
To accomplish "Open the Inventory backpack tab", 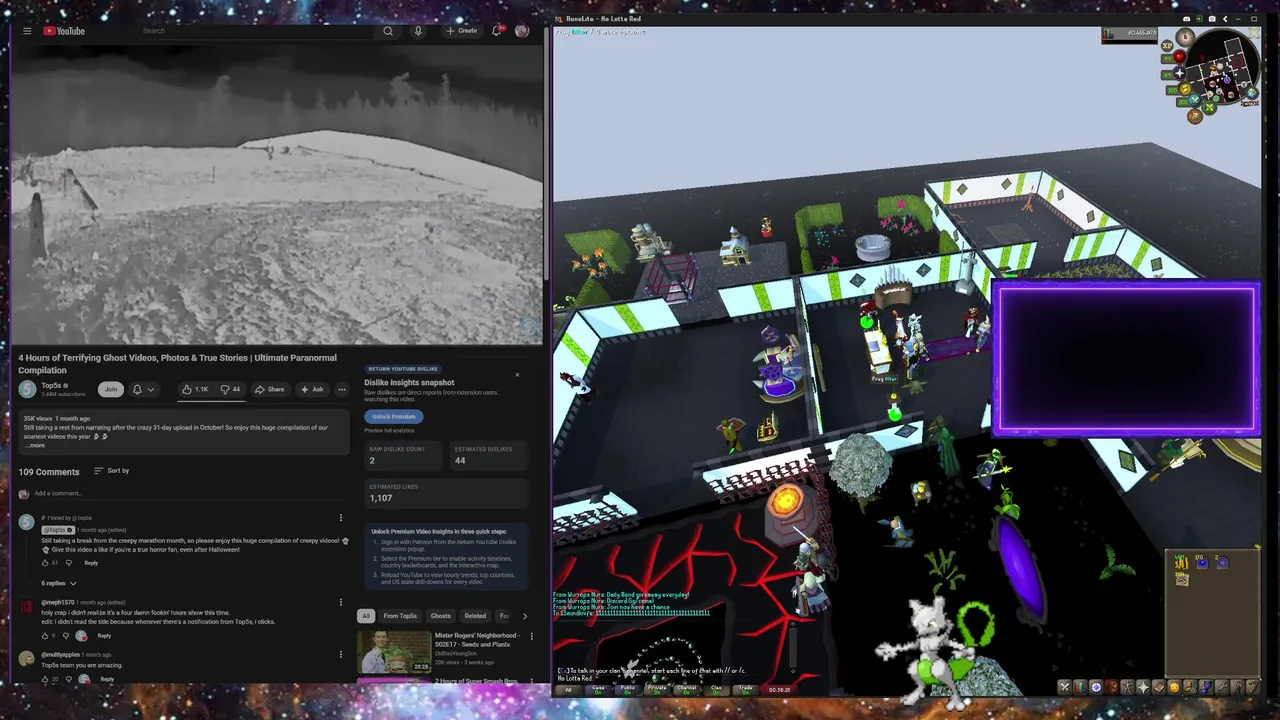I will pyautogui.click(x=1112, y=687).
